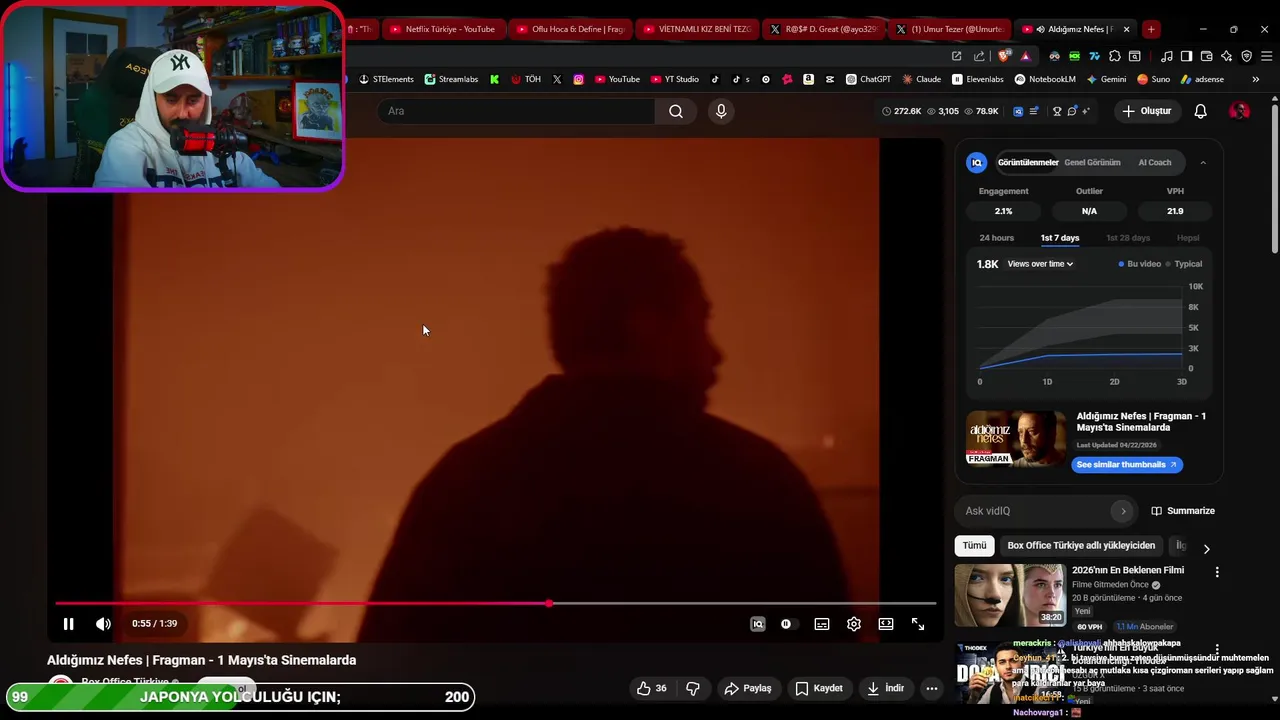Click the progress bar scrubber handle

click(549, 603)
